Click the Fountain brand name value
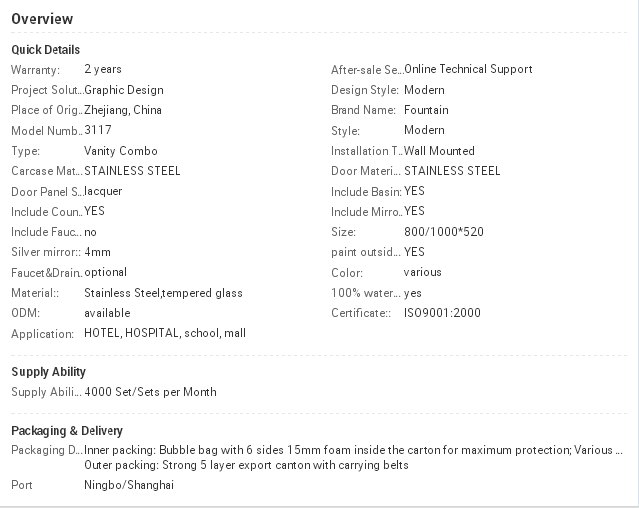Image resolution: width=639 pixels, height=508 pixels. 426,110
